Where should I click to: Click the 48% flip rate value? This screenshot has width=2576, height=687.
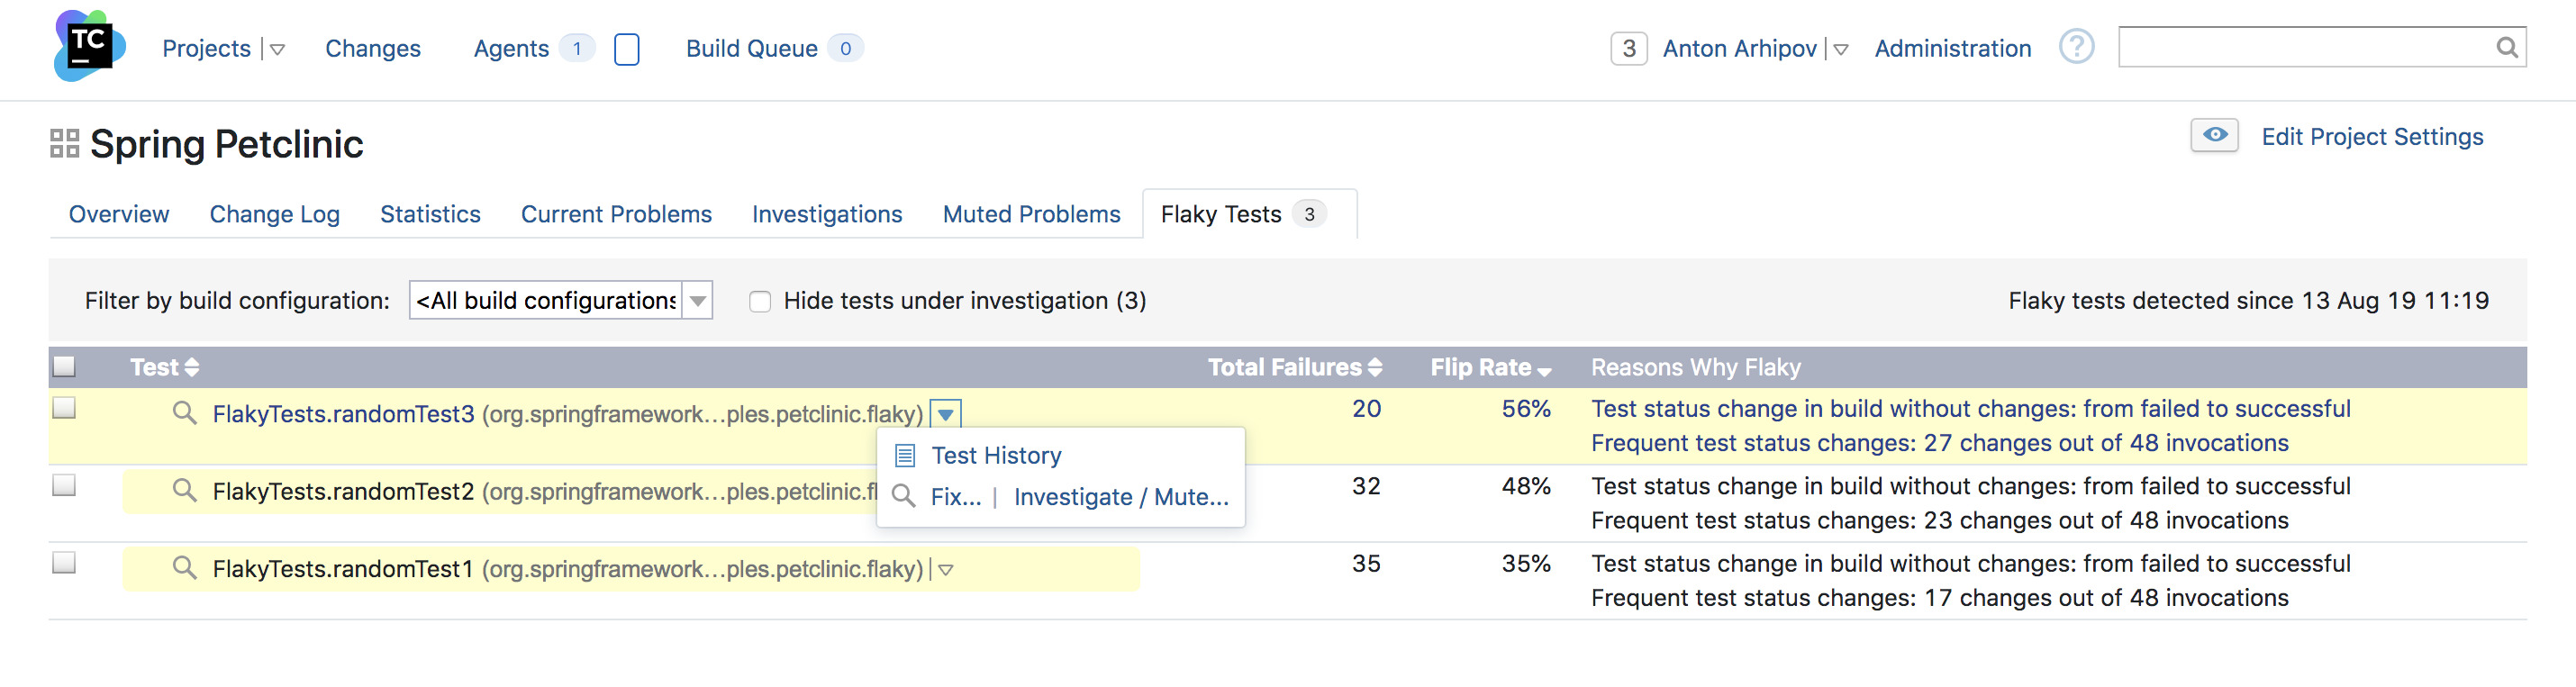coord(1526,486)
